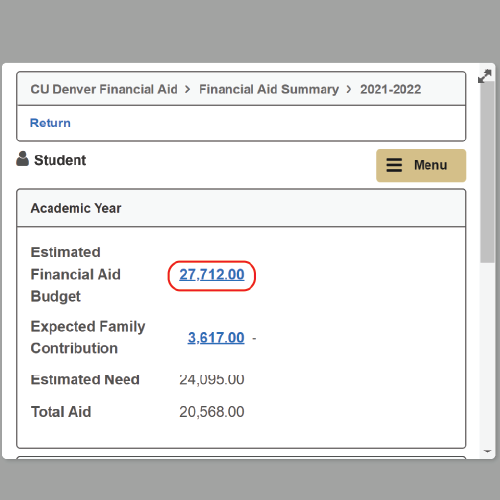500x500 pixels.
Task: Click the Total Aid label
Action: point(61,412)
